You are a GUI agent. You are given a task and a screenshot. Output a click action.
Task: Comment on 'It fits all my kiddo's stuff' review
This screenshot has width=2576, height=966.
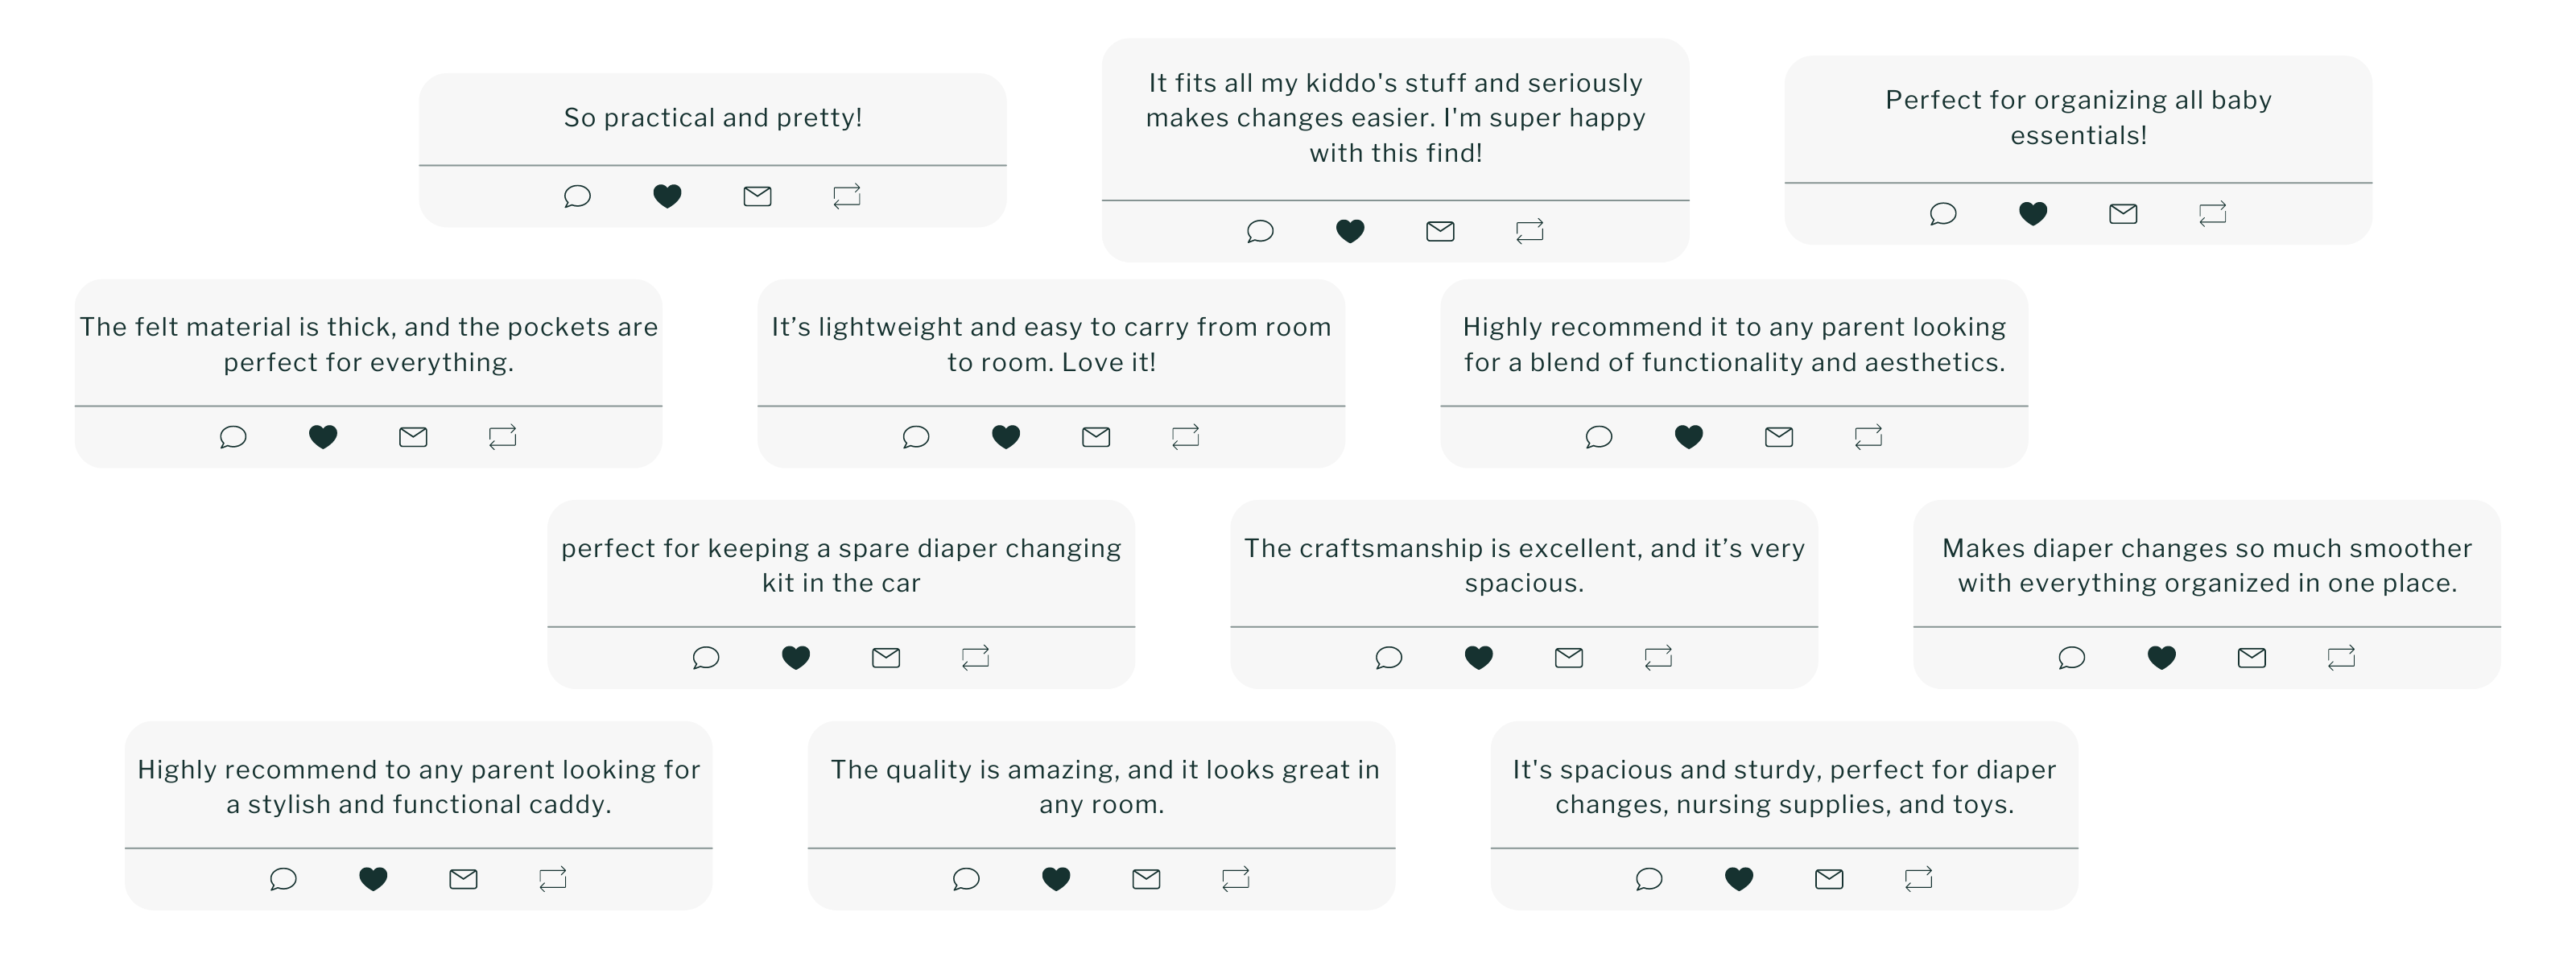click(x=1260, y=232)
